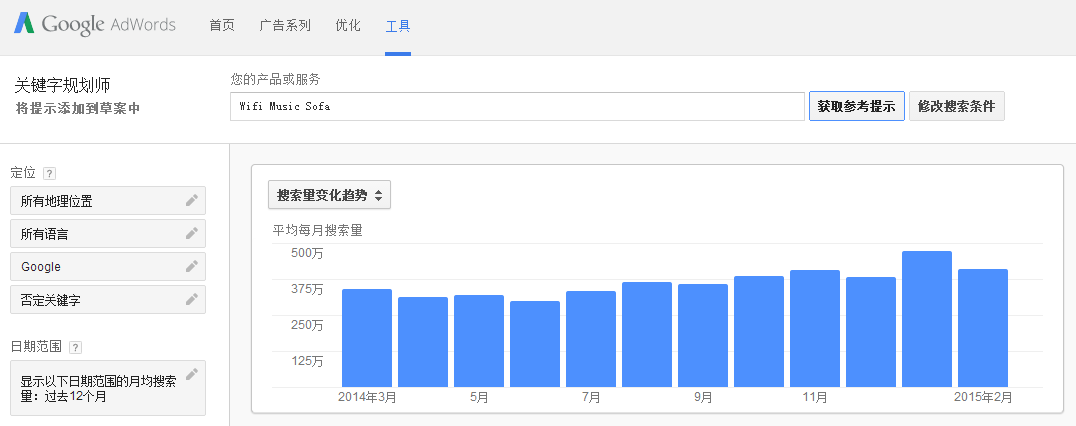This screenshot has width=1076, height=426.
Task: Click pencil icon beside 所有地理位置
Action: tap(192, 200)
